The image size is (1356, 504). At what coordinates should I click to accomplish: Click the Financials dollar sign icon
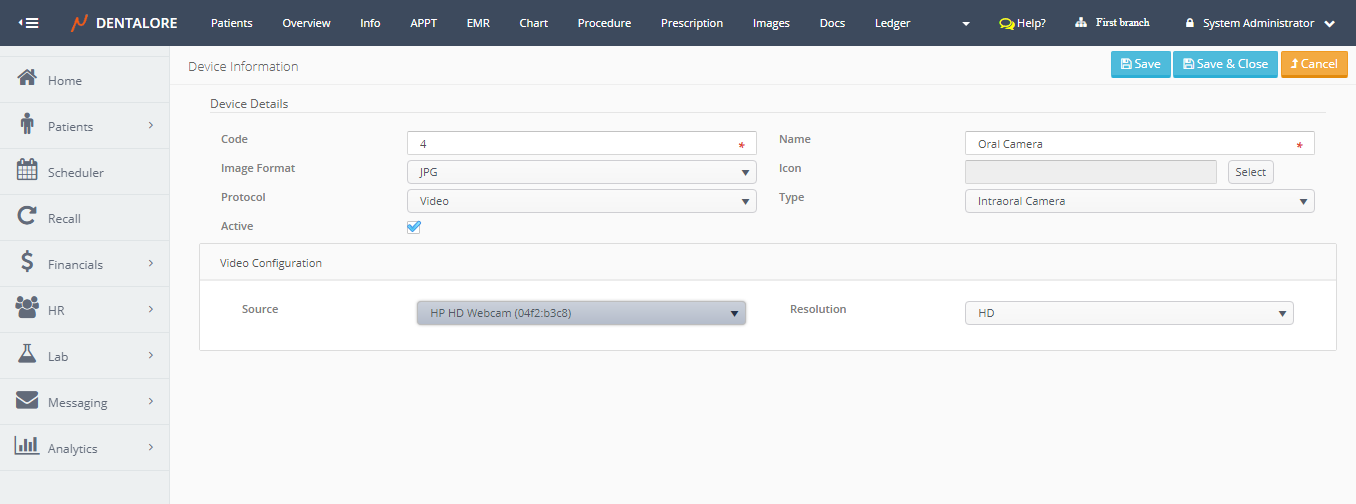28,263
